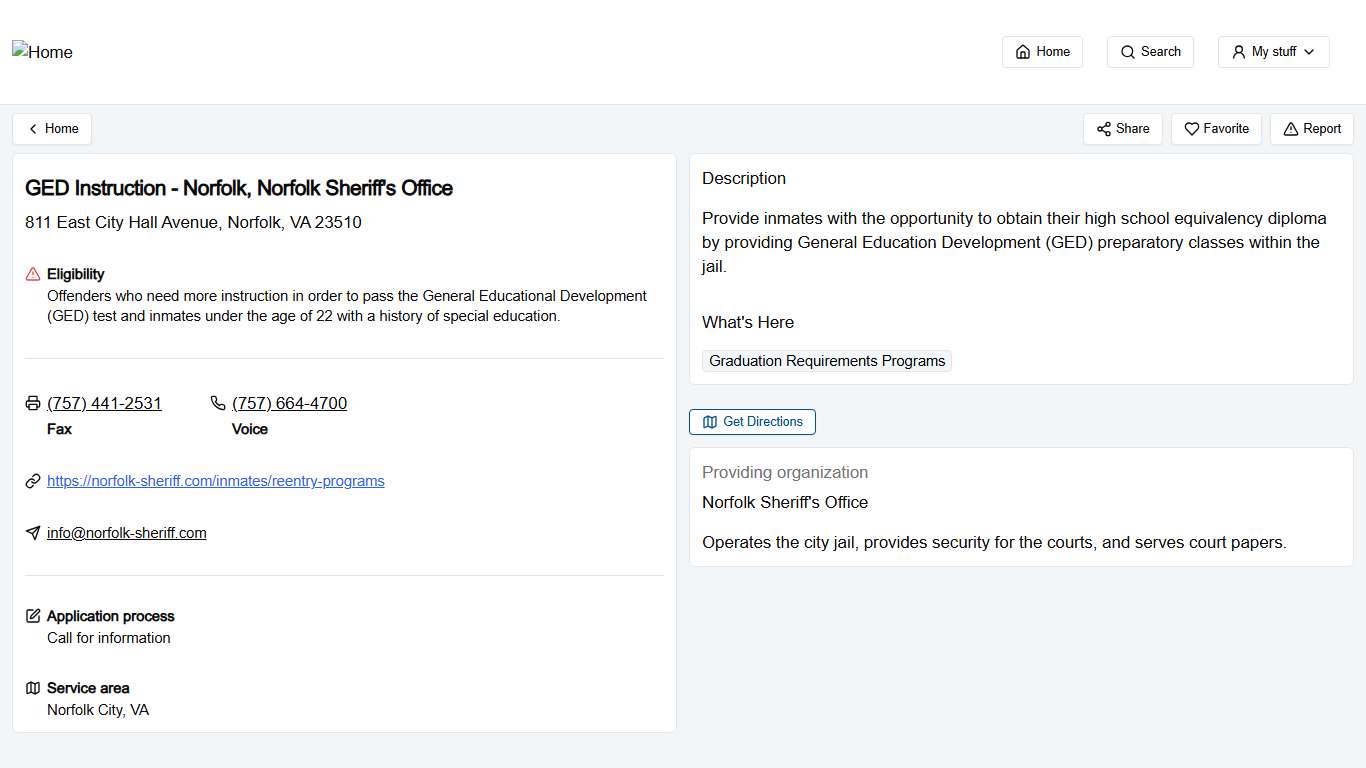Click the warning triangle next to Eligibility

point(31,273)
